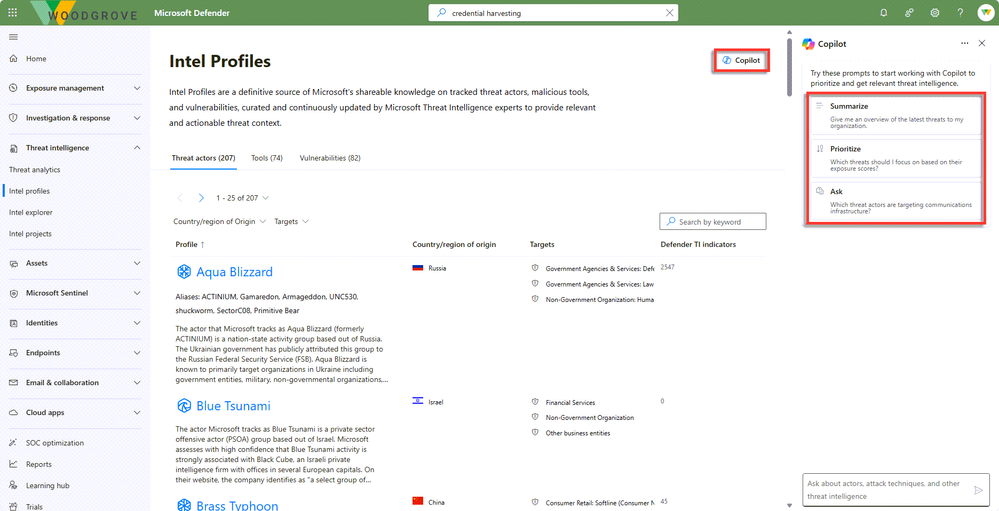Click the Defender TI indicators column header
This screenshot has width=999, height=511.
click(699, 244)
